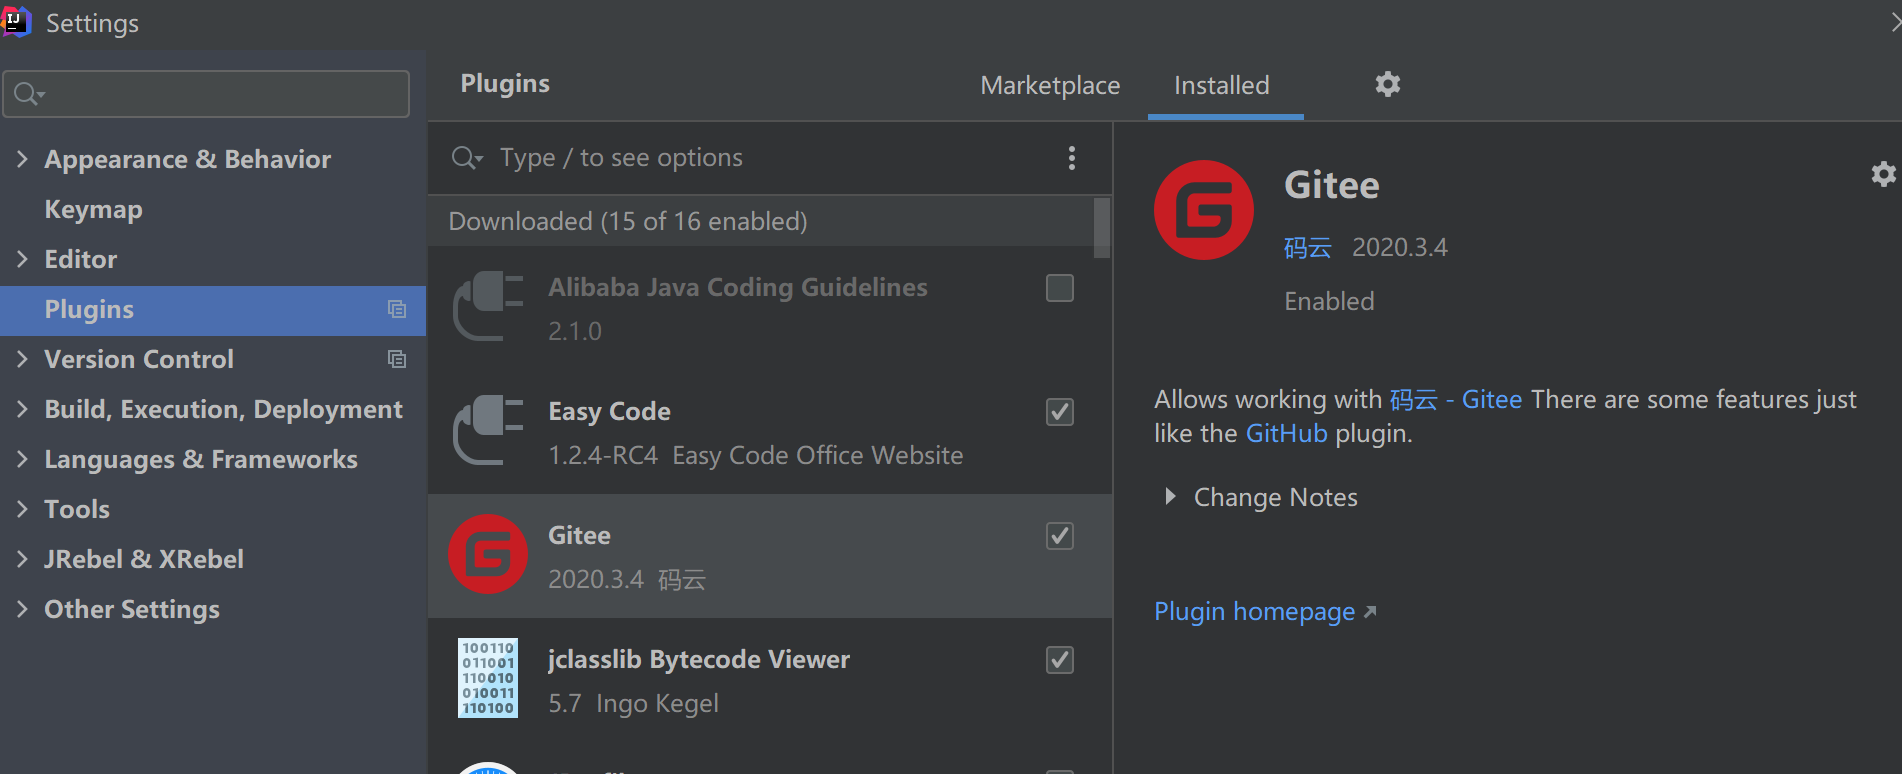Click the Downloaded (15 of 16 enabled) header
The width and height of the screenshot is (1902, 774).
[627, 221]
